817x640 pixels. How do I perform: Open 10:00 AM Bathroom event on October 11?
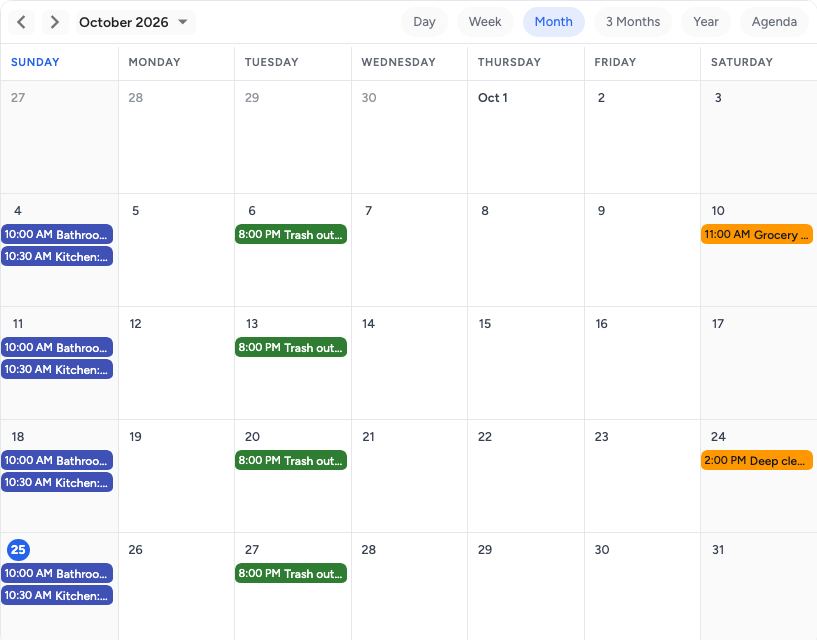[x=57, y=348]
